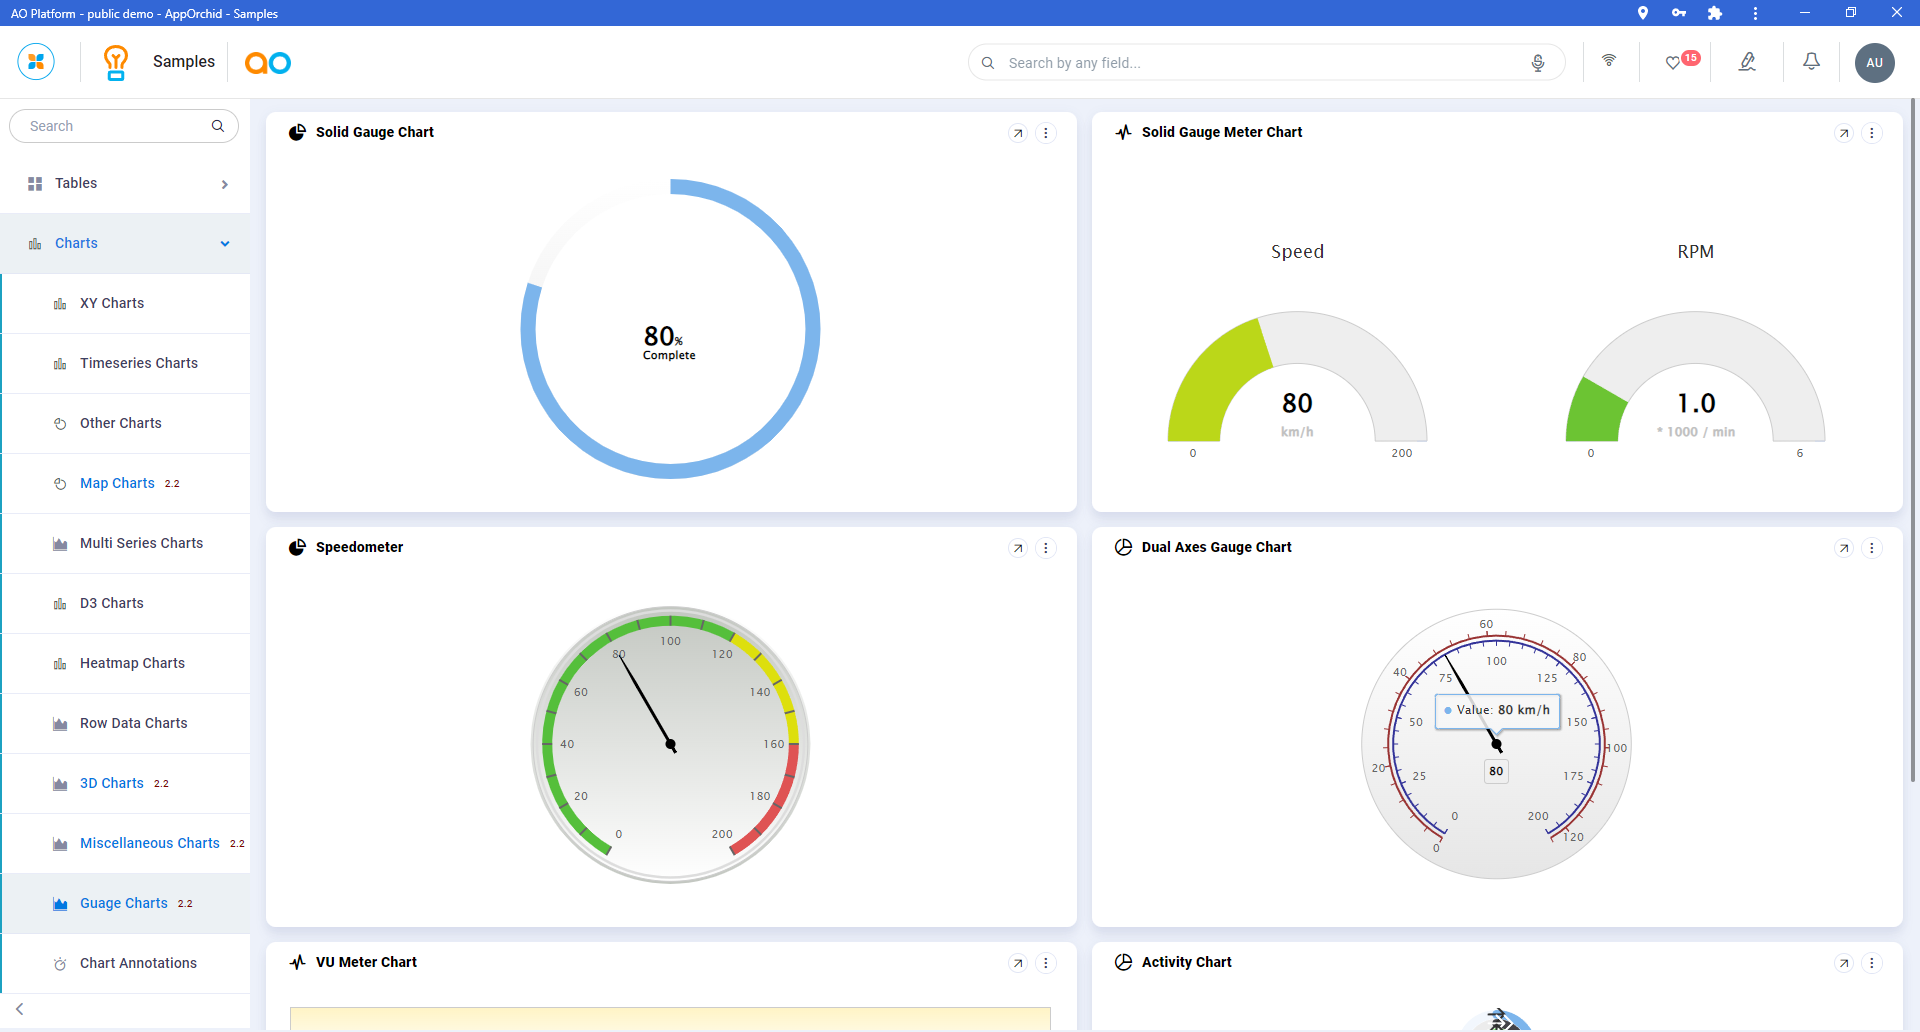Expand Activity Chart to full view

pos(1844,963)
